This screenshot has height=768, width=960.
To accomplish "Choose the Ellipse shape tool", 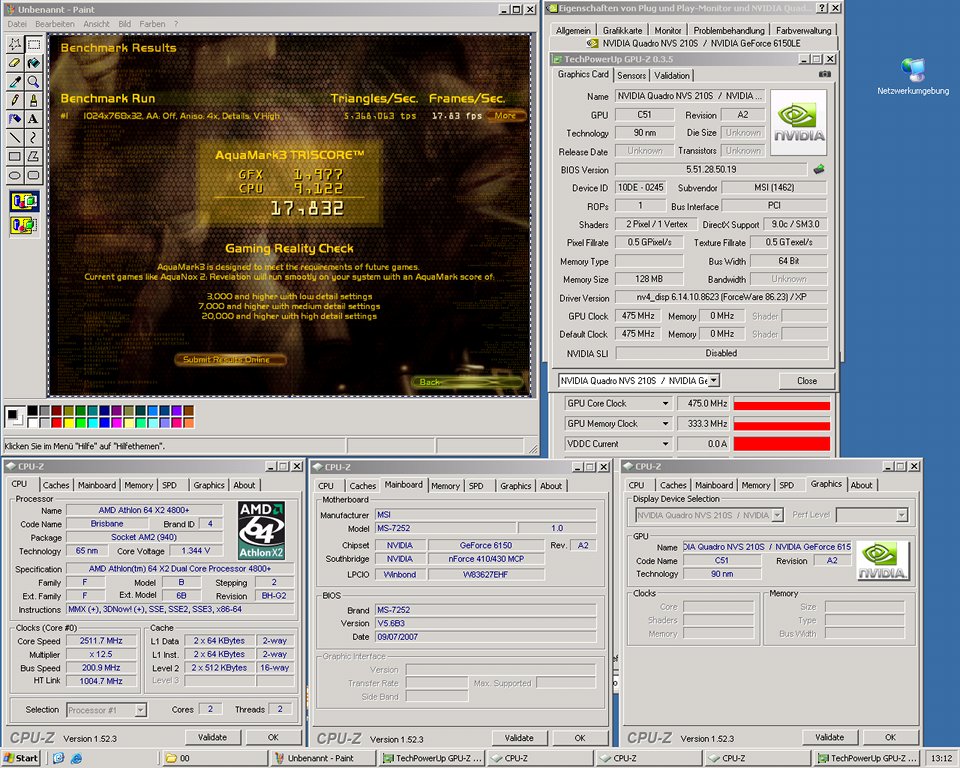I will click(x=15, y=175).
